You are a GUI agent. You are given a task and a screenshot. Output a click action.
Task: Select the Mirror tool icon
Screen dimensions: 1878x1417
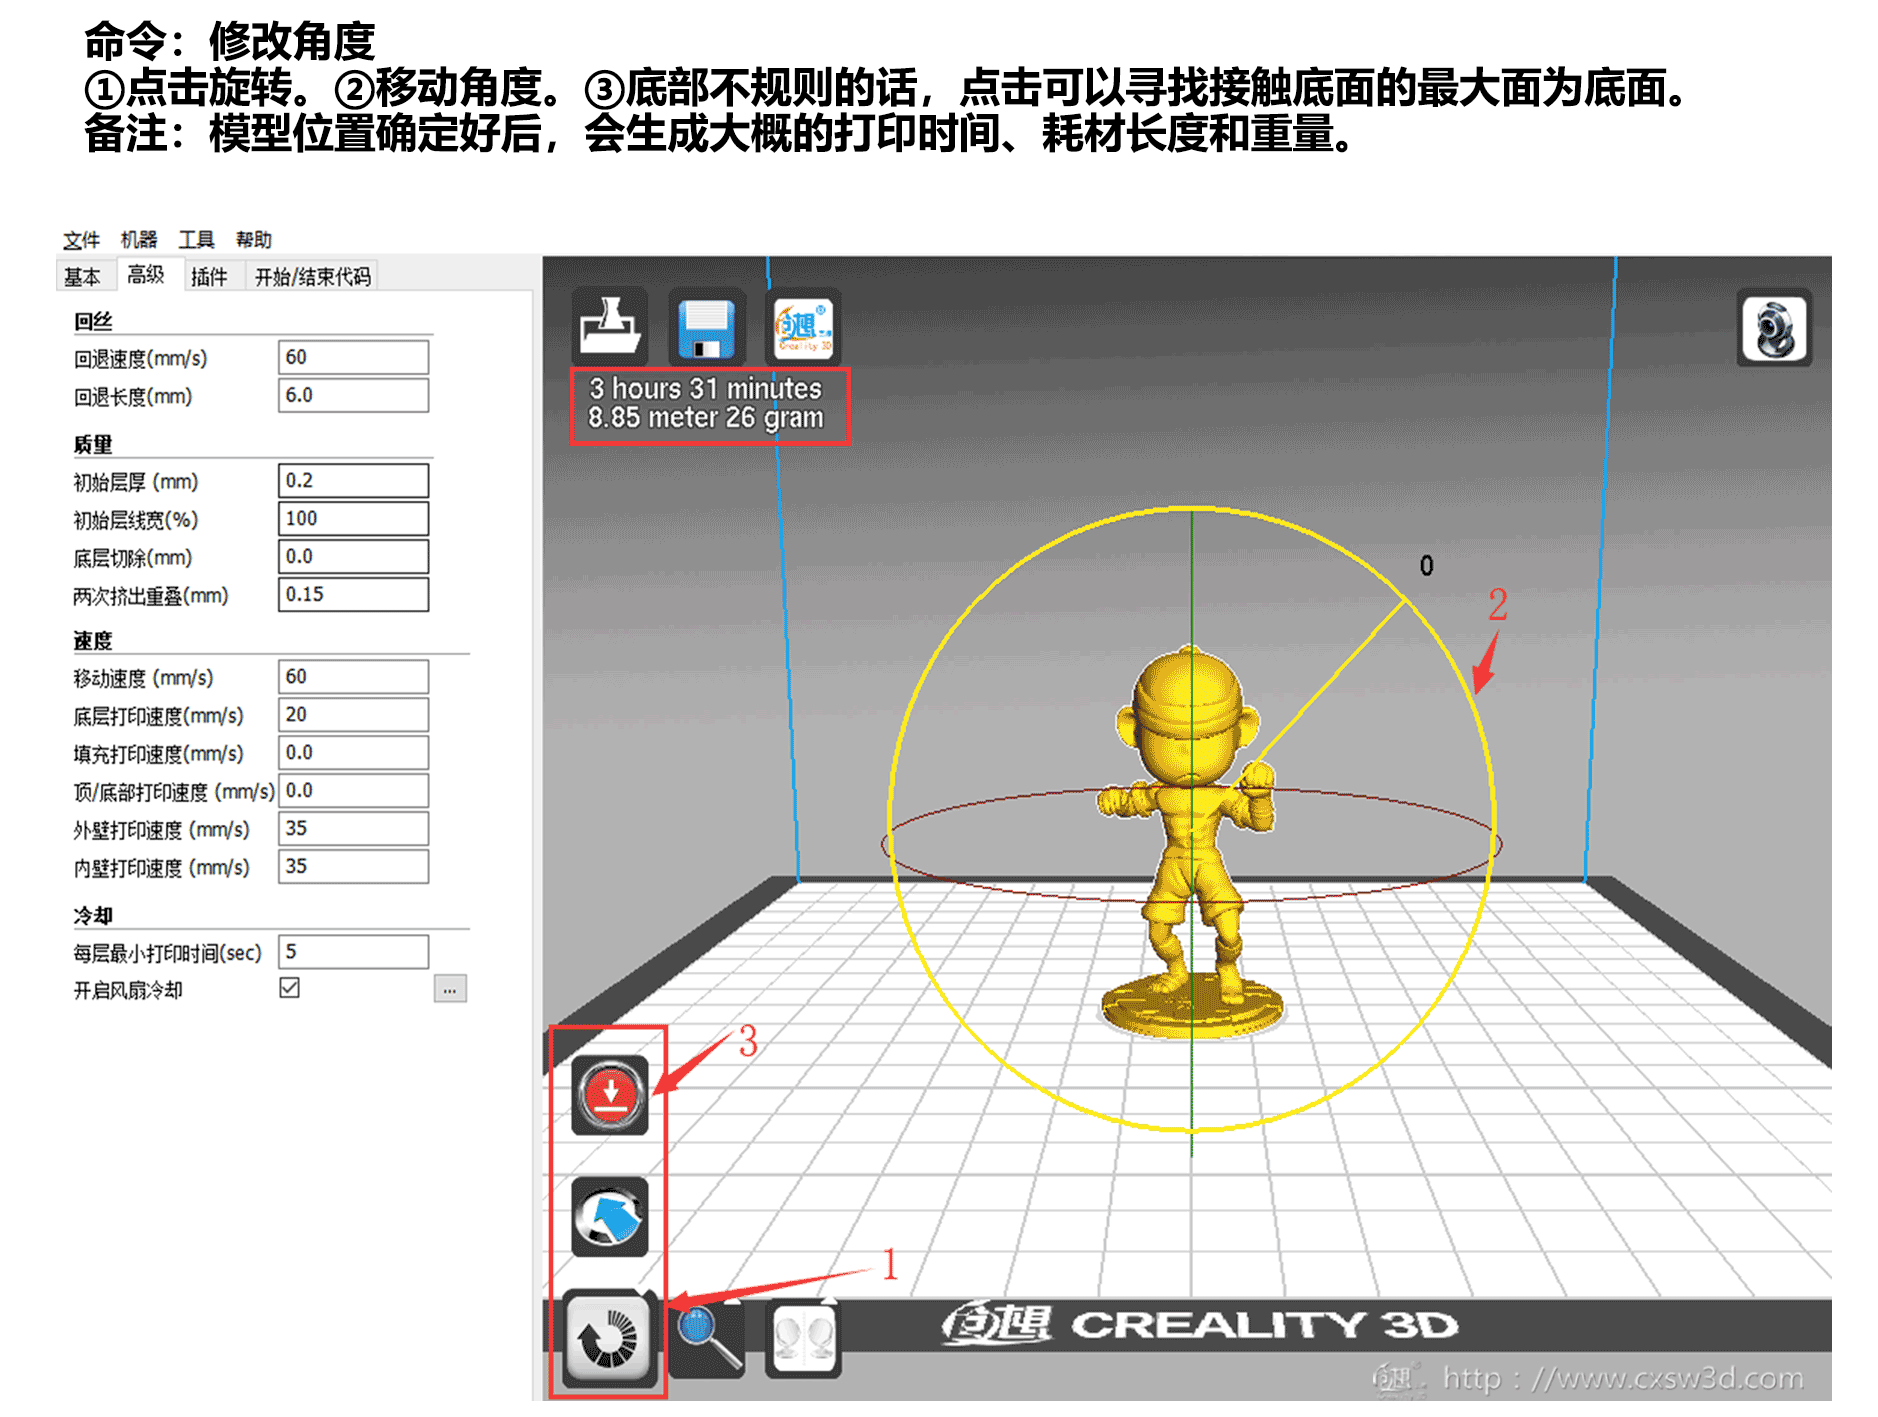point(804,1339)
